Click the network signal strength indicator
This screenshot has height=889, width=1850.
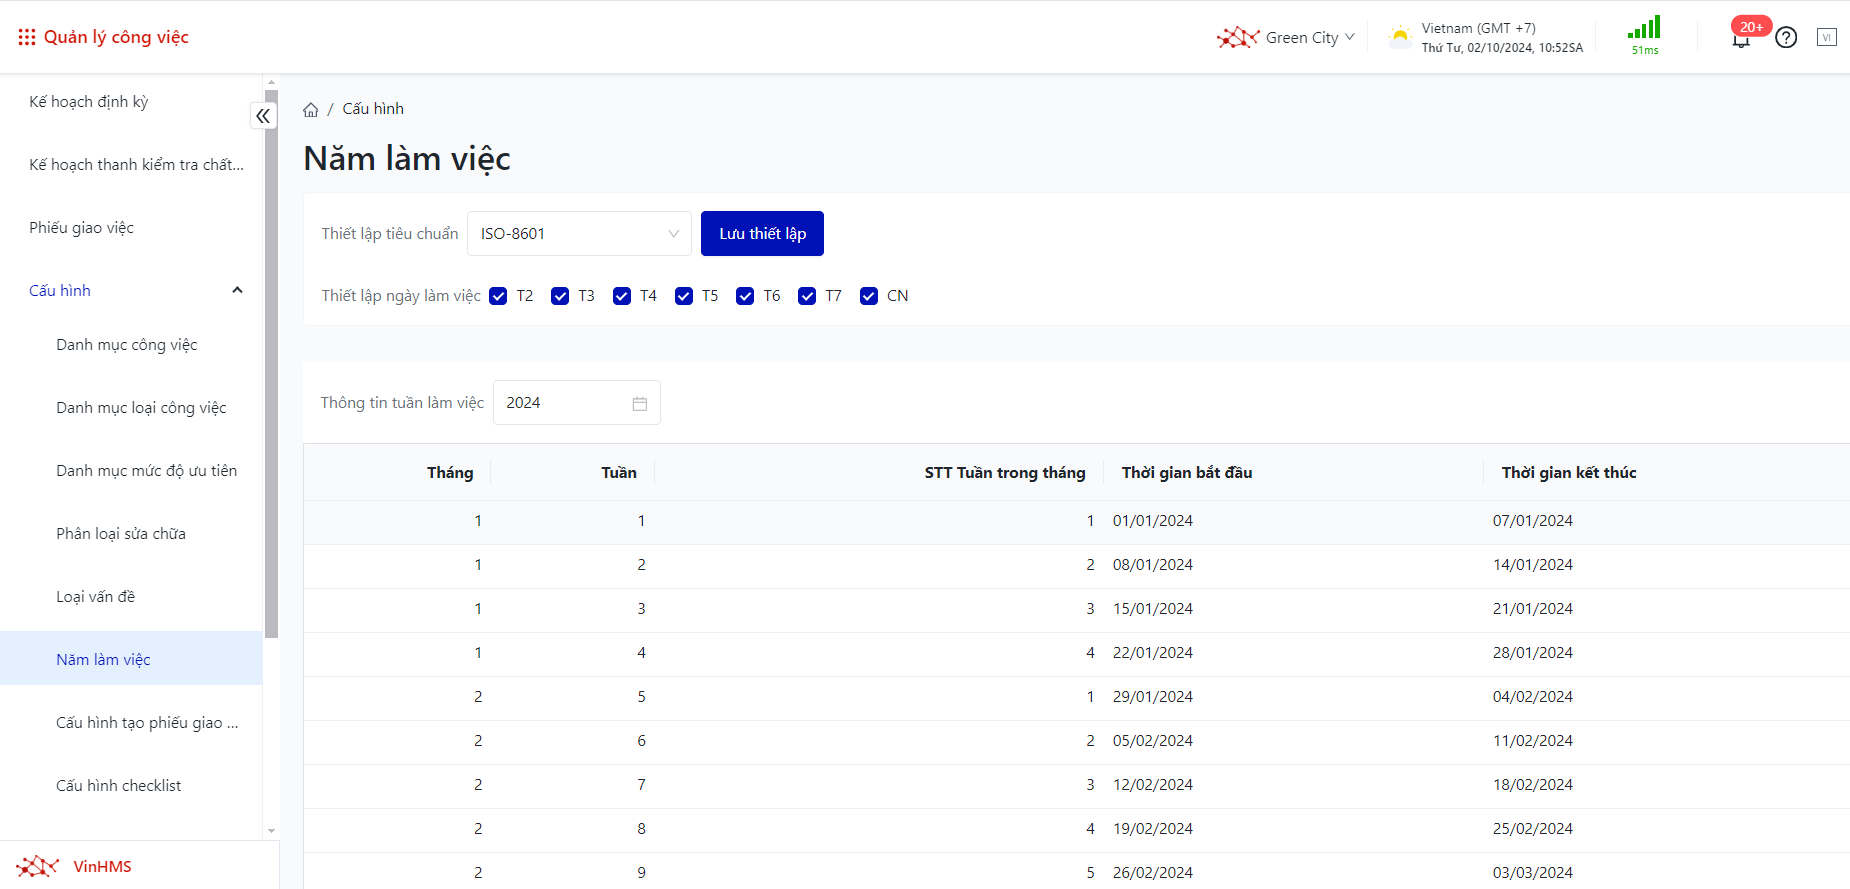(x=1644, y=28)
